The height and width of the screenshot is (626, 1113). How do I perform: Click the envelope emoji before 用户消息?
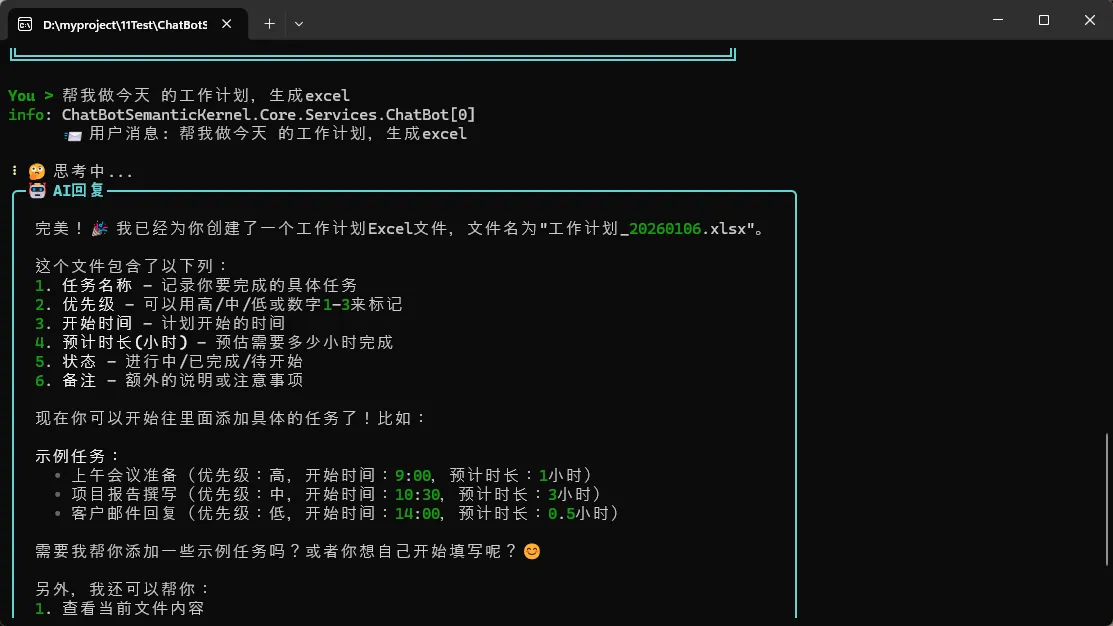[x=72, y=134]
